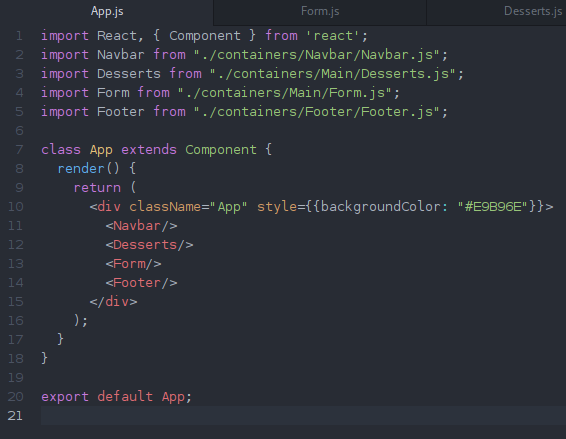Click line number 10 in gutter

16,207
